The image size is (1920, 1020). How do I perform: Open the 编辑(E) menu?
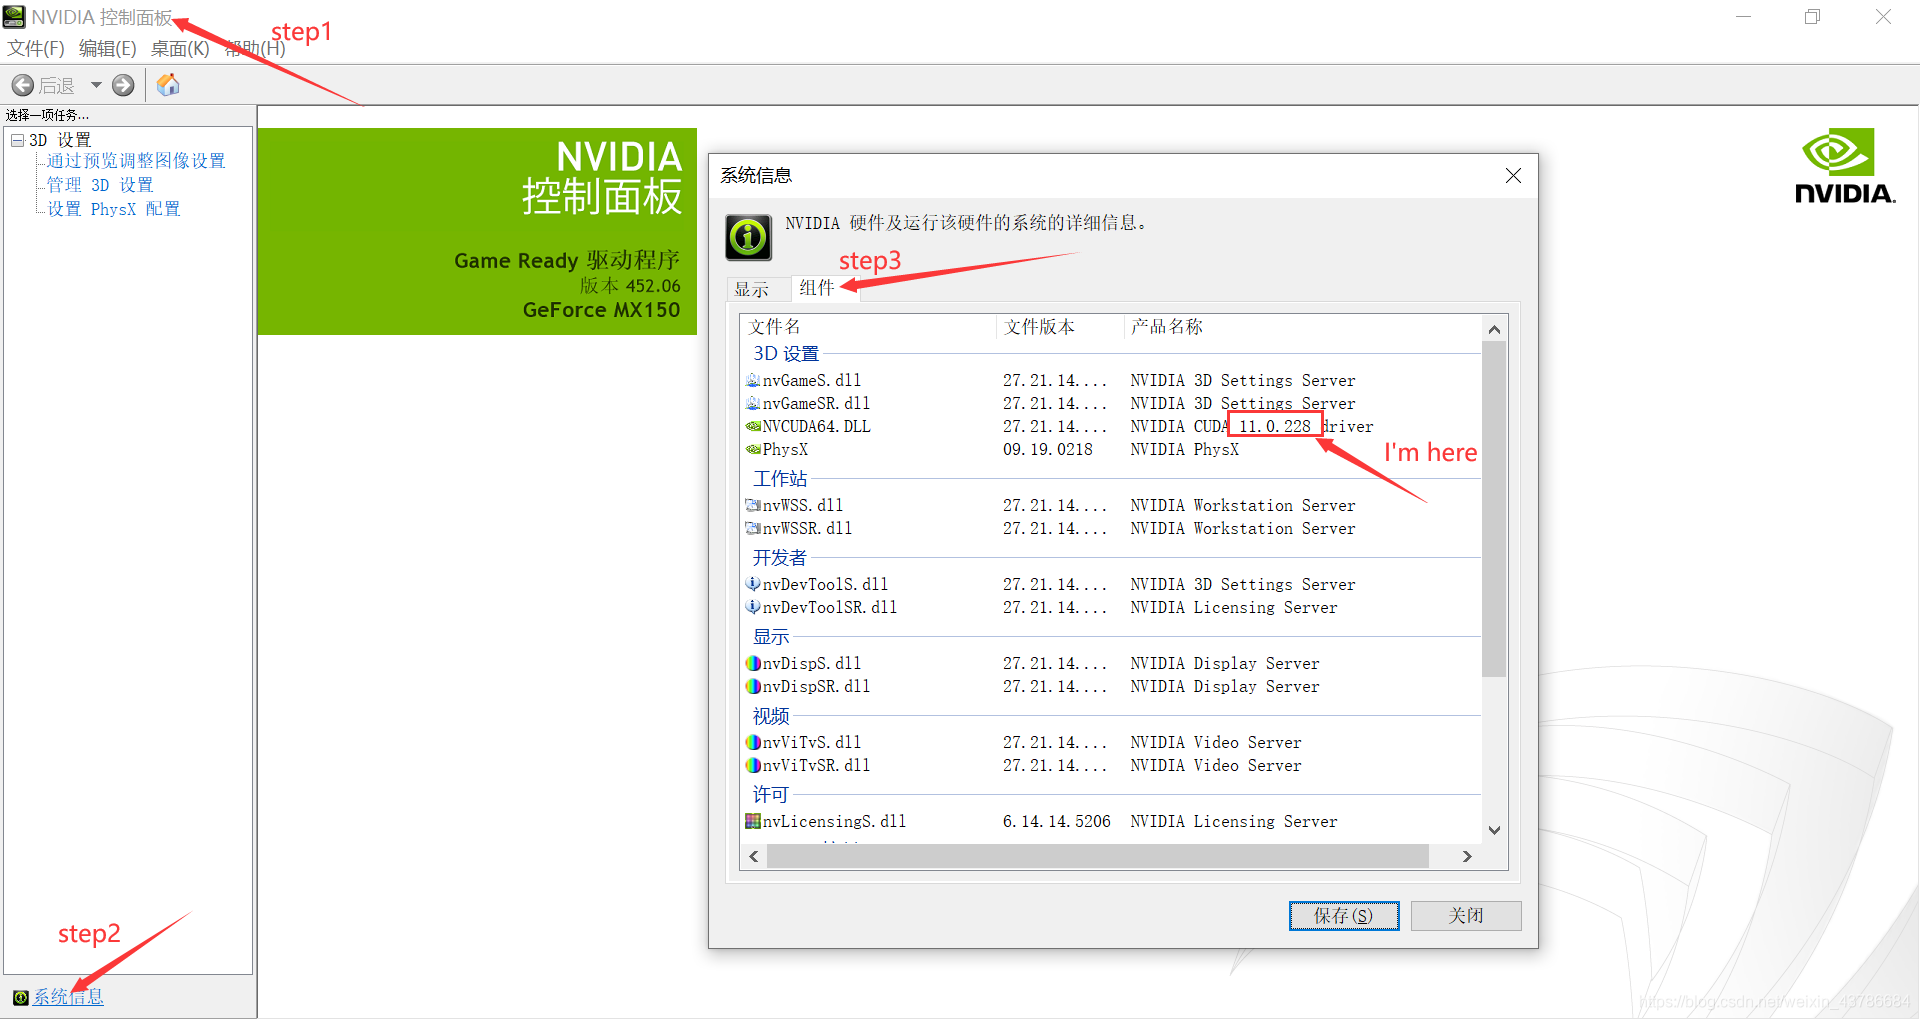pos(107,48)
